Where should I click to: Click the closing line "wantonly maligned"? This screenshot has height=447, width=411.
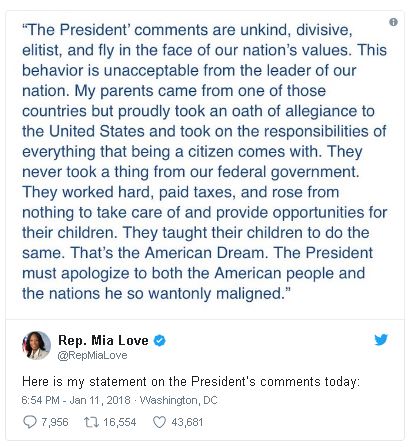pos(157,293)
